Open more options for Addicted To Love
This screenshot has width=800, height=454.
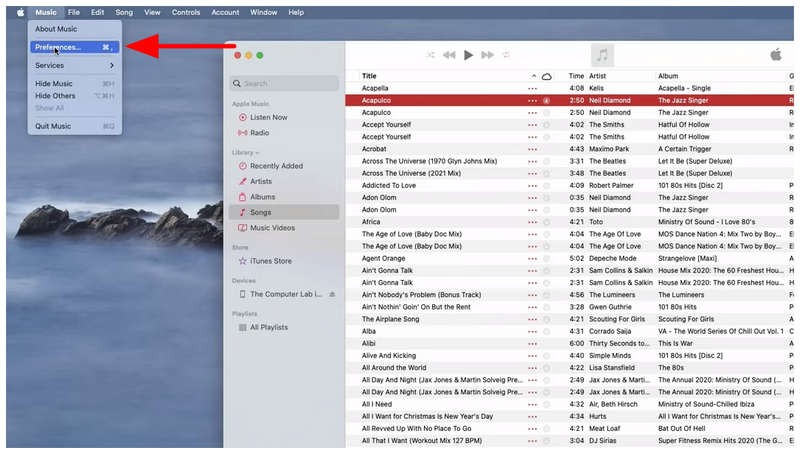(x=533, y=186)
